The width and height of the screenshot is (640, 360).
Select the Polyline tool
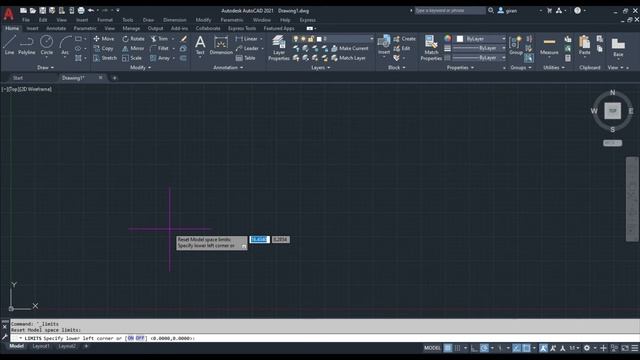pos(27,45)
